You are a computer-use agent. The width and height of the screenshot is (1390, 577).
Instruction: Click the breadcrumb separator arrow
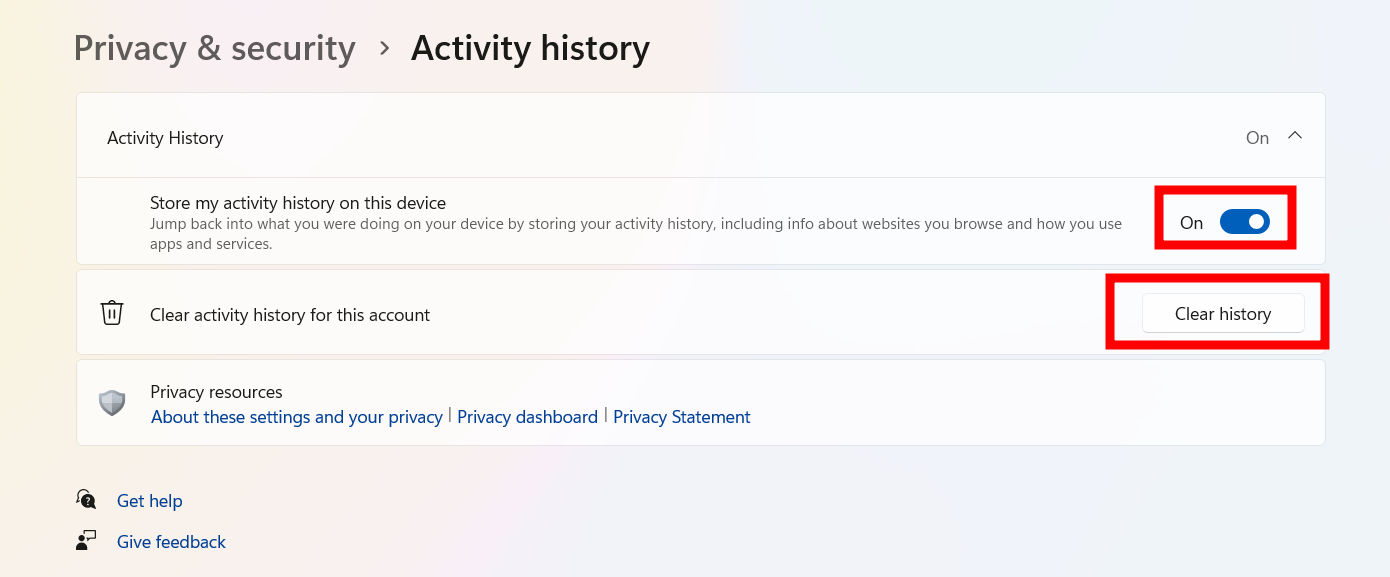coord(384,48)
